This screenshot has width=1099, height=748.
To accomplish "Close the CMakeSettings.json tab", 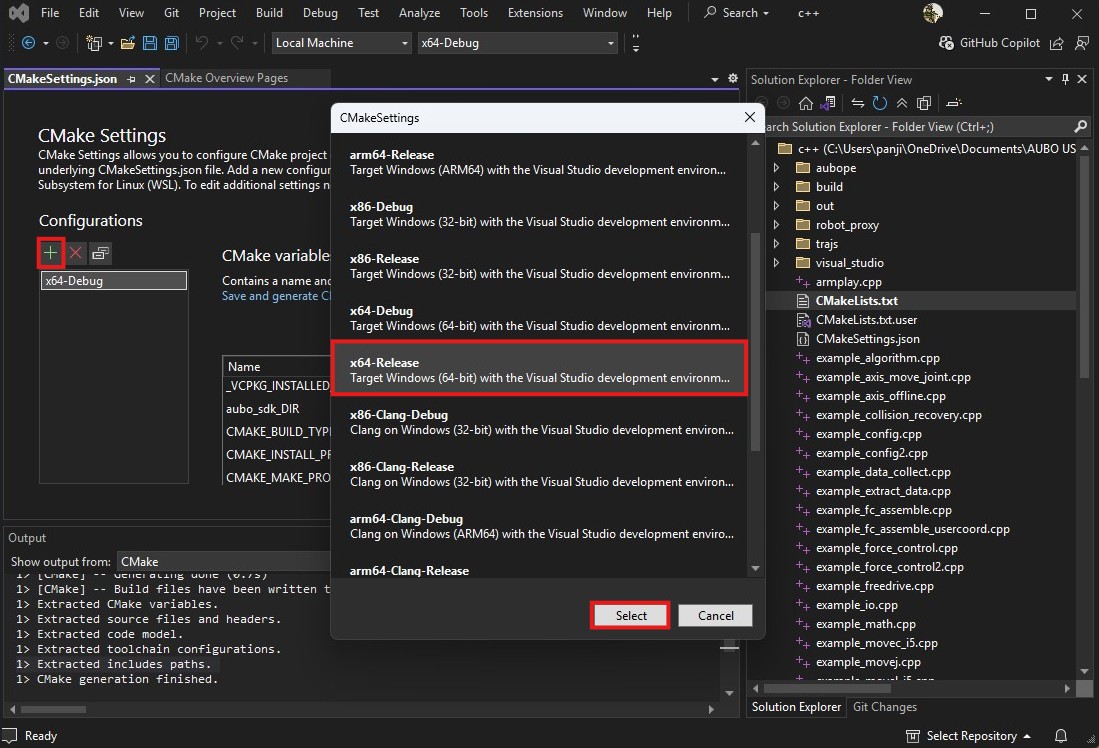I will pos(149,79).
